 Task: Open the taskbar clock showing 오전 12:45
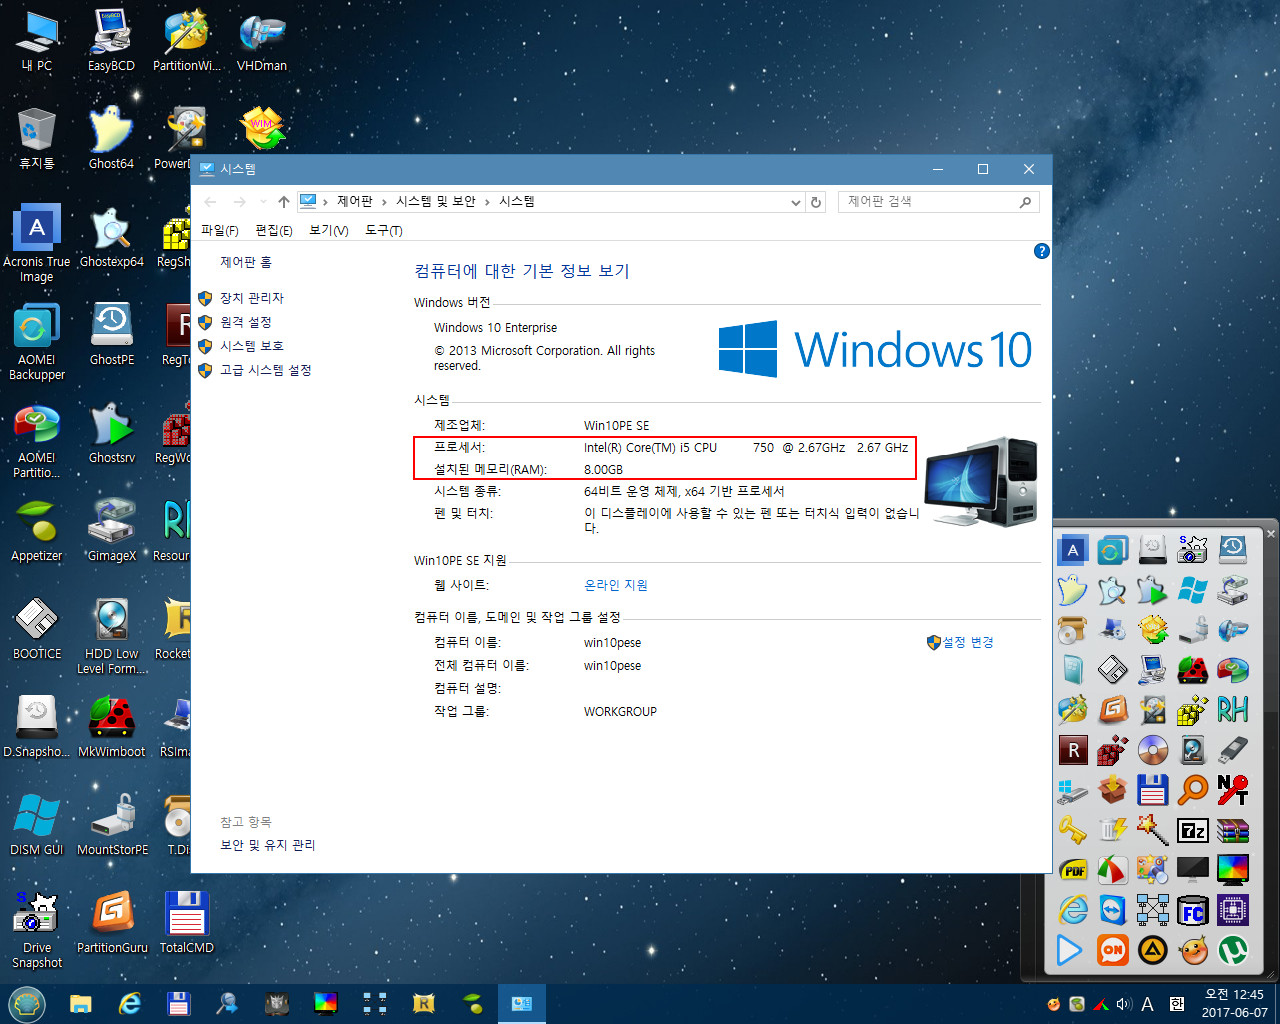1234,1004
